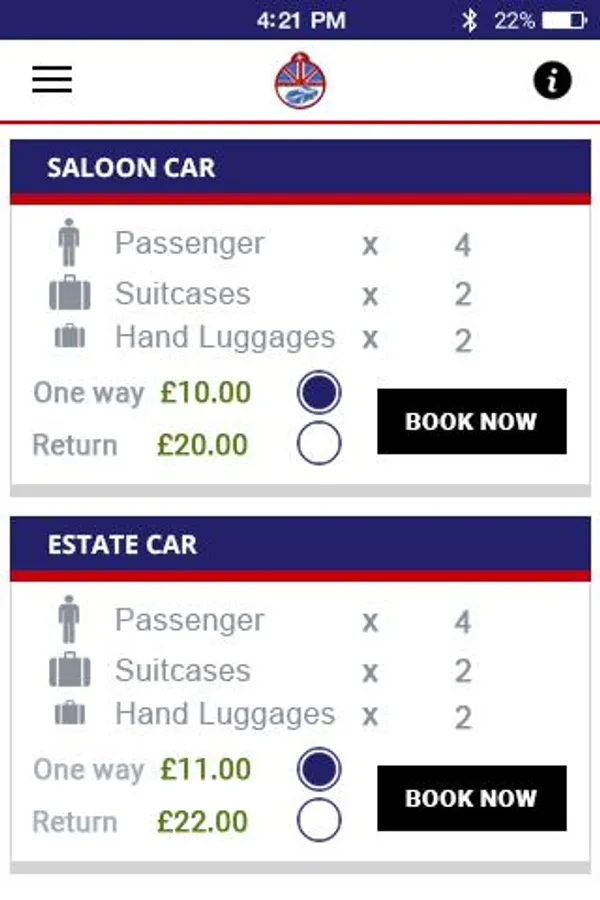This screenshot has height=900, width=600.
Task: Book the Estate Car now
Action: pos(471,798)
